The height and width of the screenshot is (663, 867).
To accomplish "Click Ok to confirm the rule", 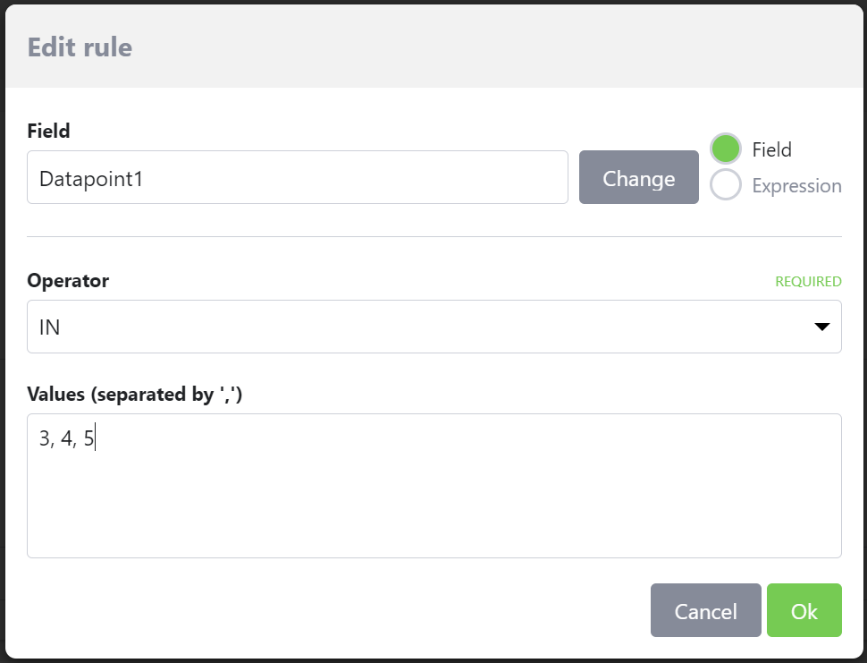I will 804,611.
